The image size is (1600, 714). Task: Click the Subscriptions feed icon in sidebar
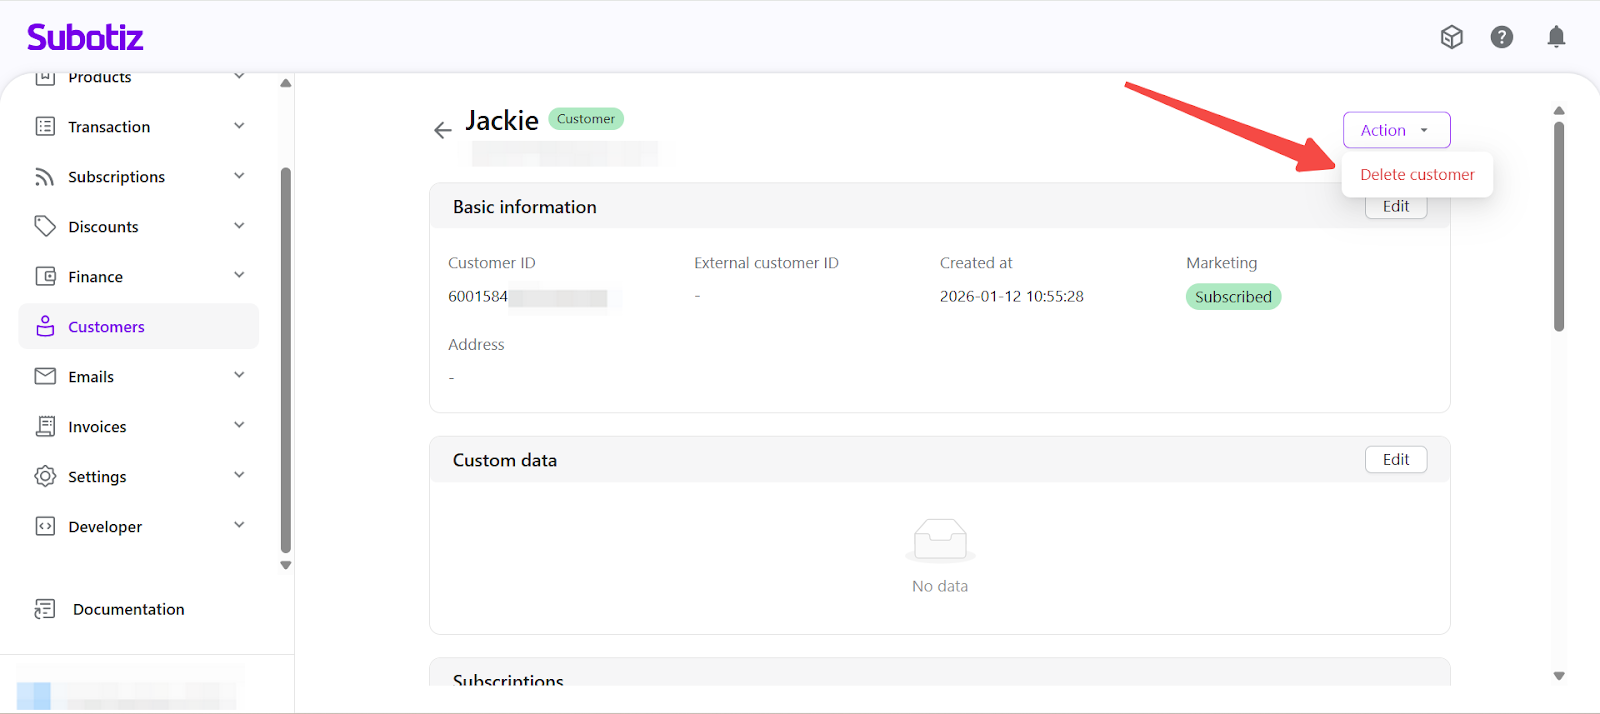(45, 177)
